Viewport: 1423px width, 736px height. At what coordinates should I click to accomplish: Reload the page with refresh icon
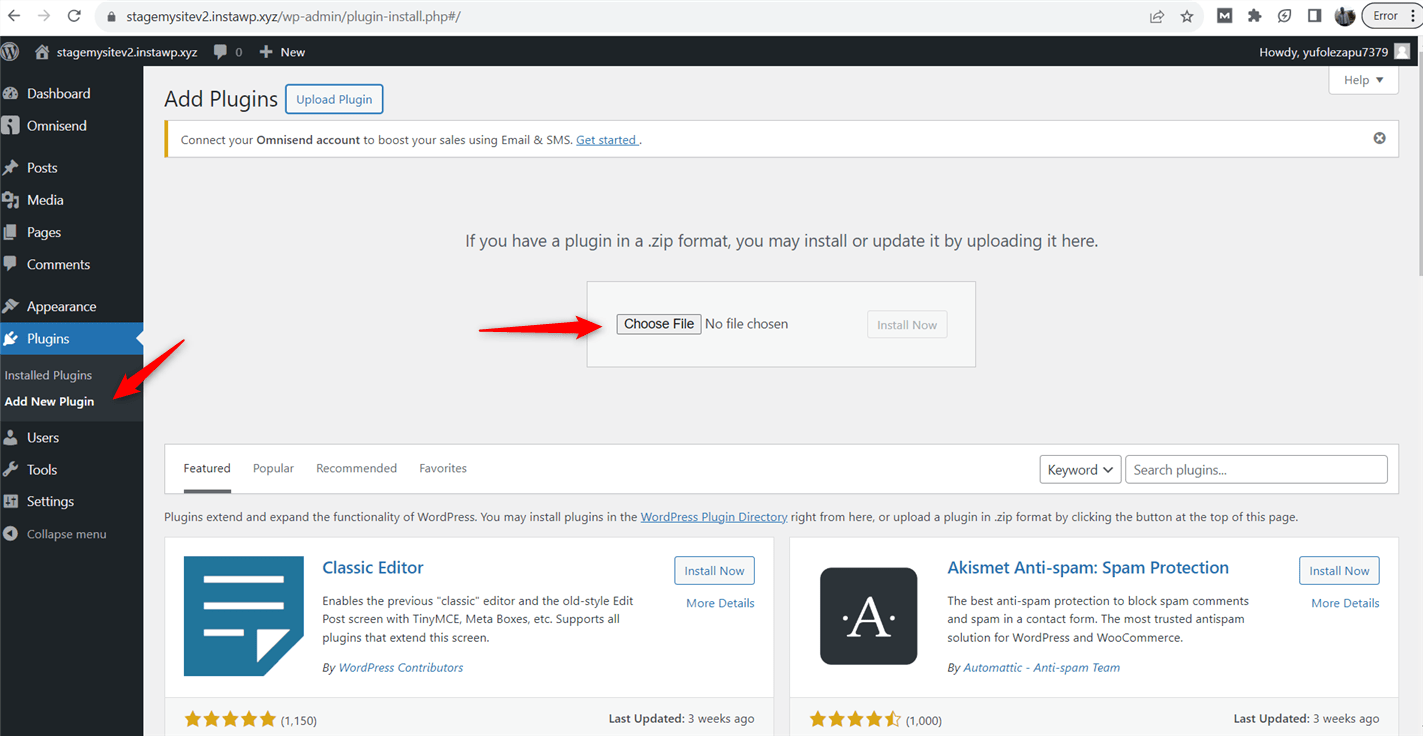click(x=74, y=16)
